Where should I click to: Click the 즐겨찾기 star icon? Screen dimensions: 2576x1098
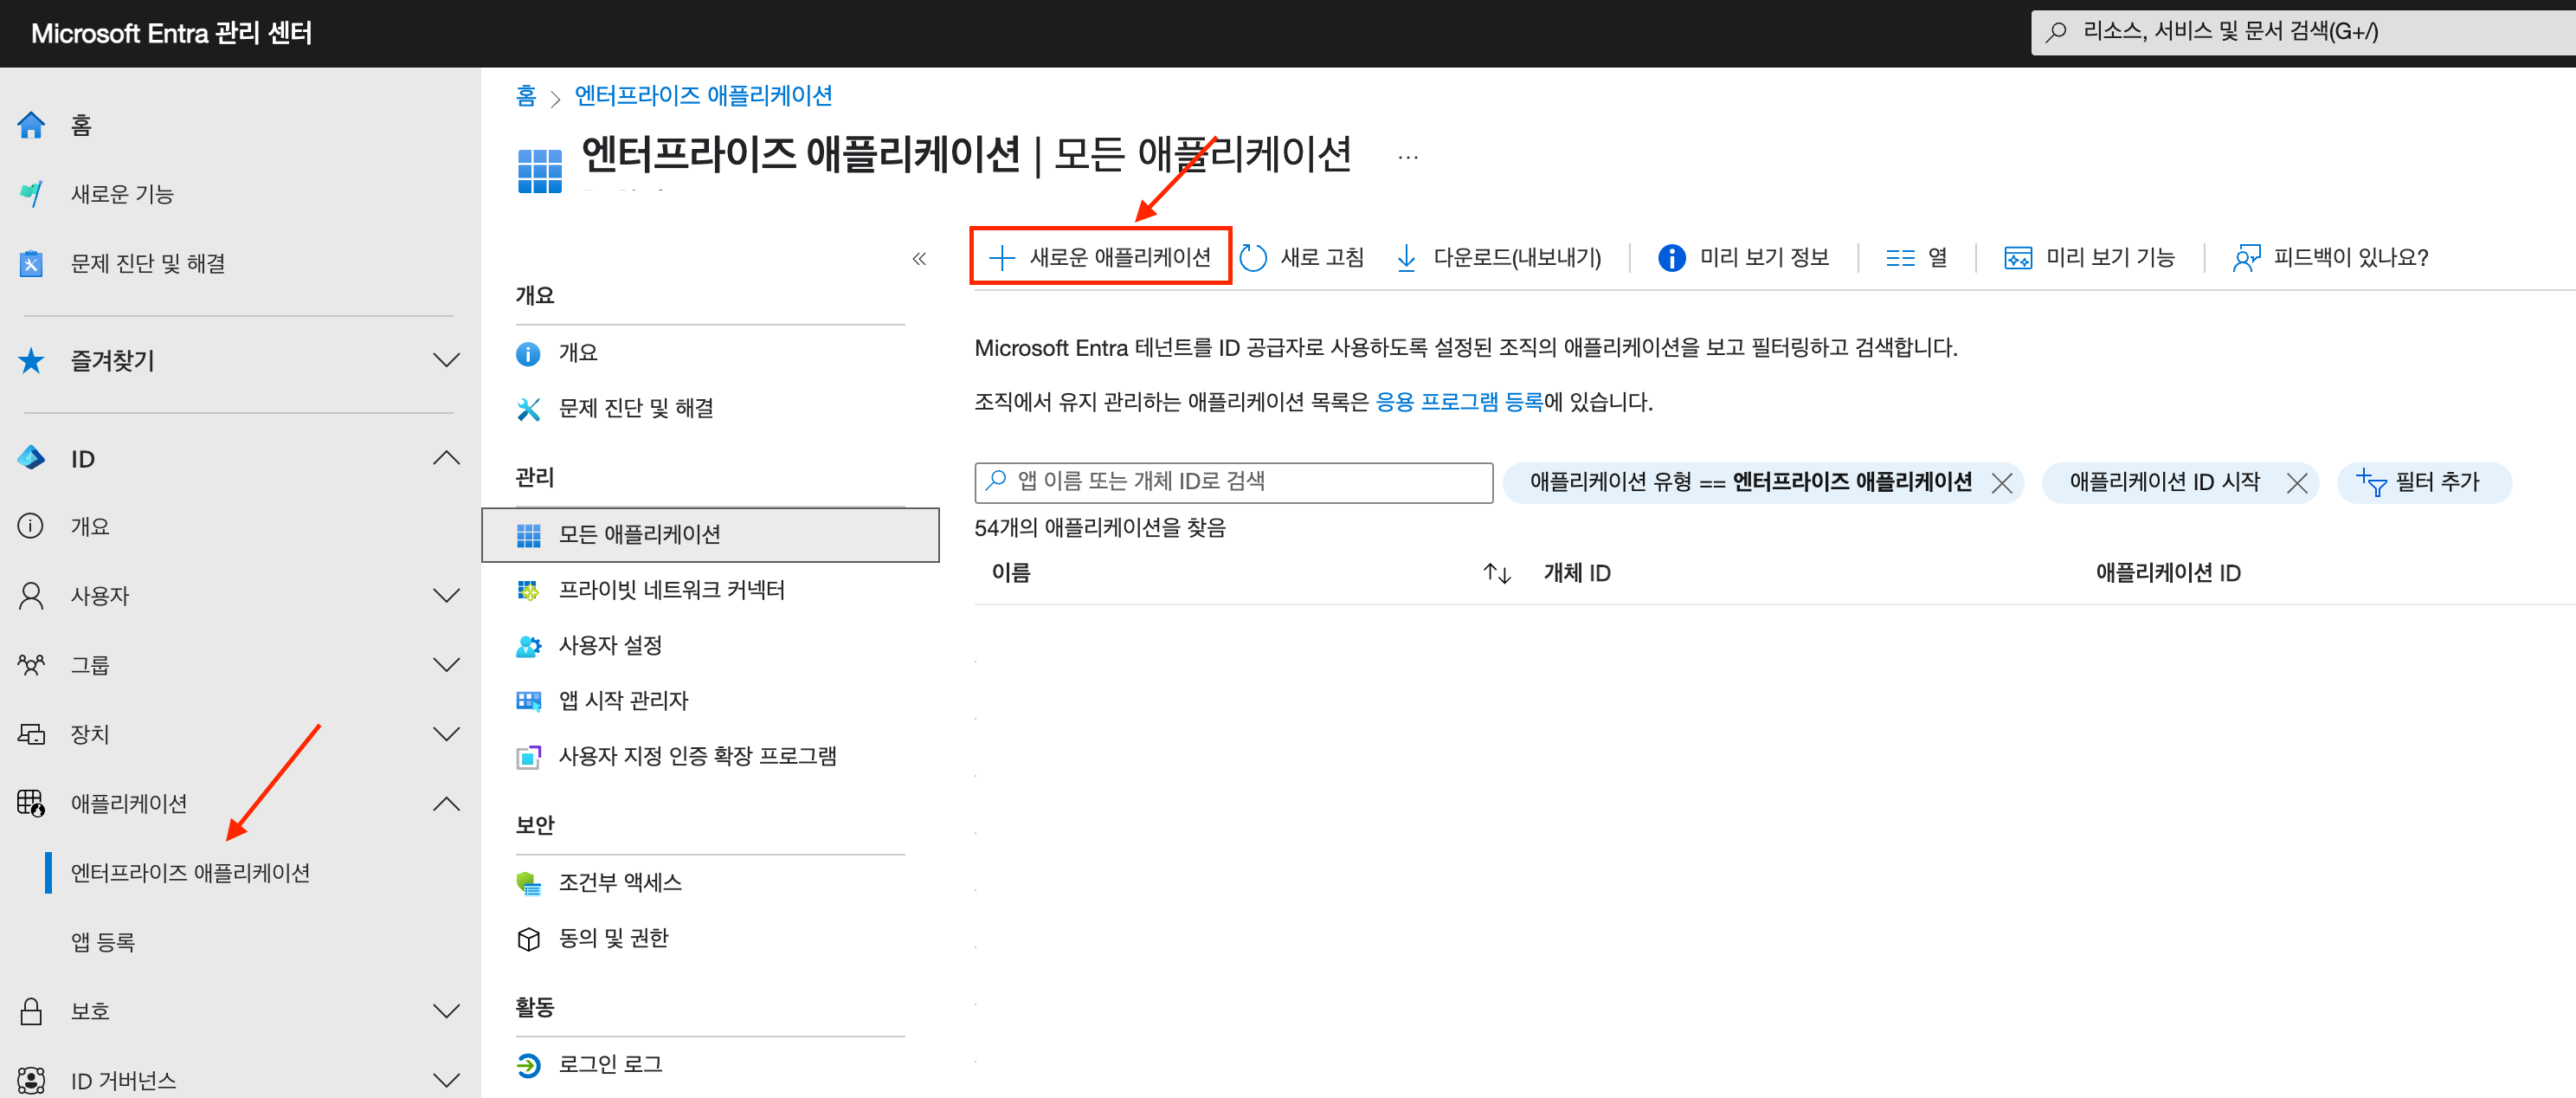point(31,360)
